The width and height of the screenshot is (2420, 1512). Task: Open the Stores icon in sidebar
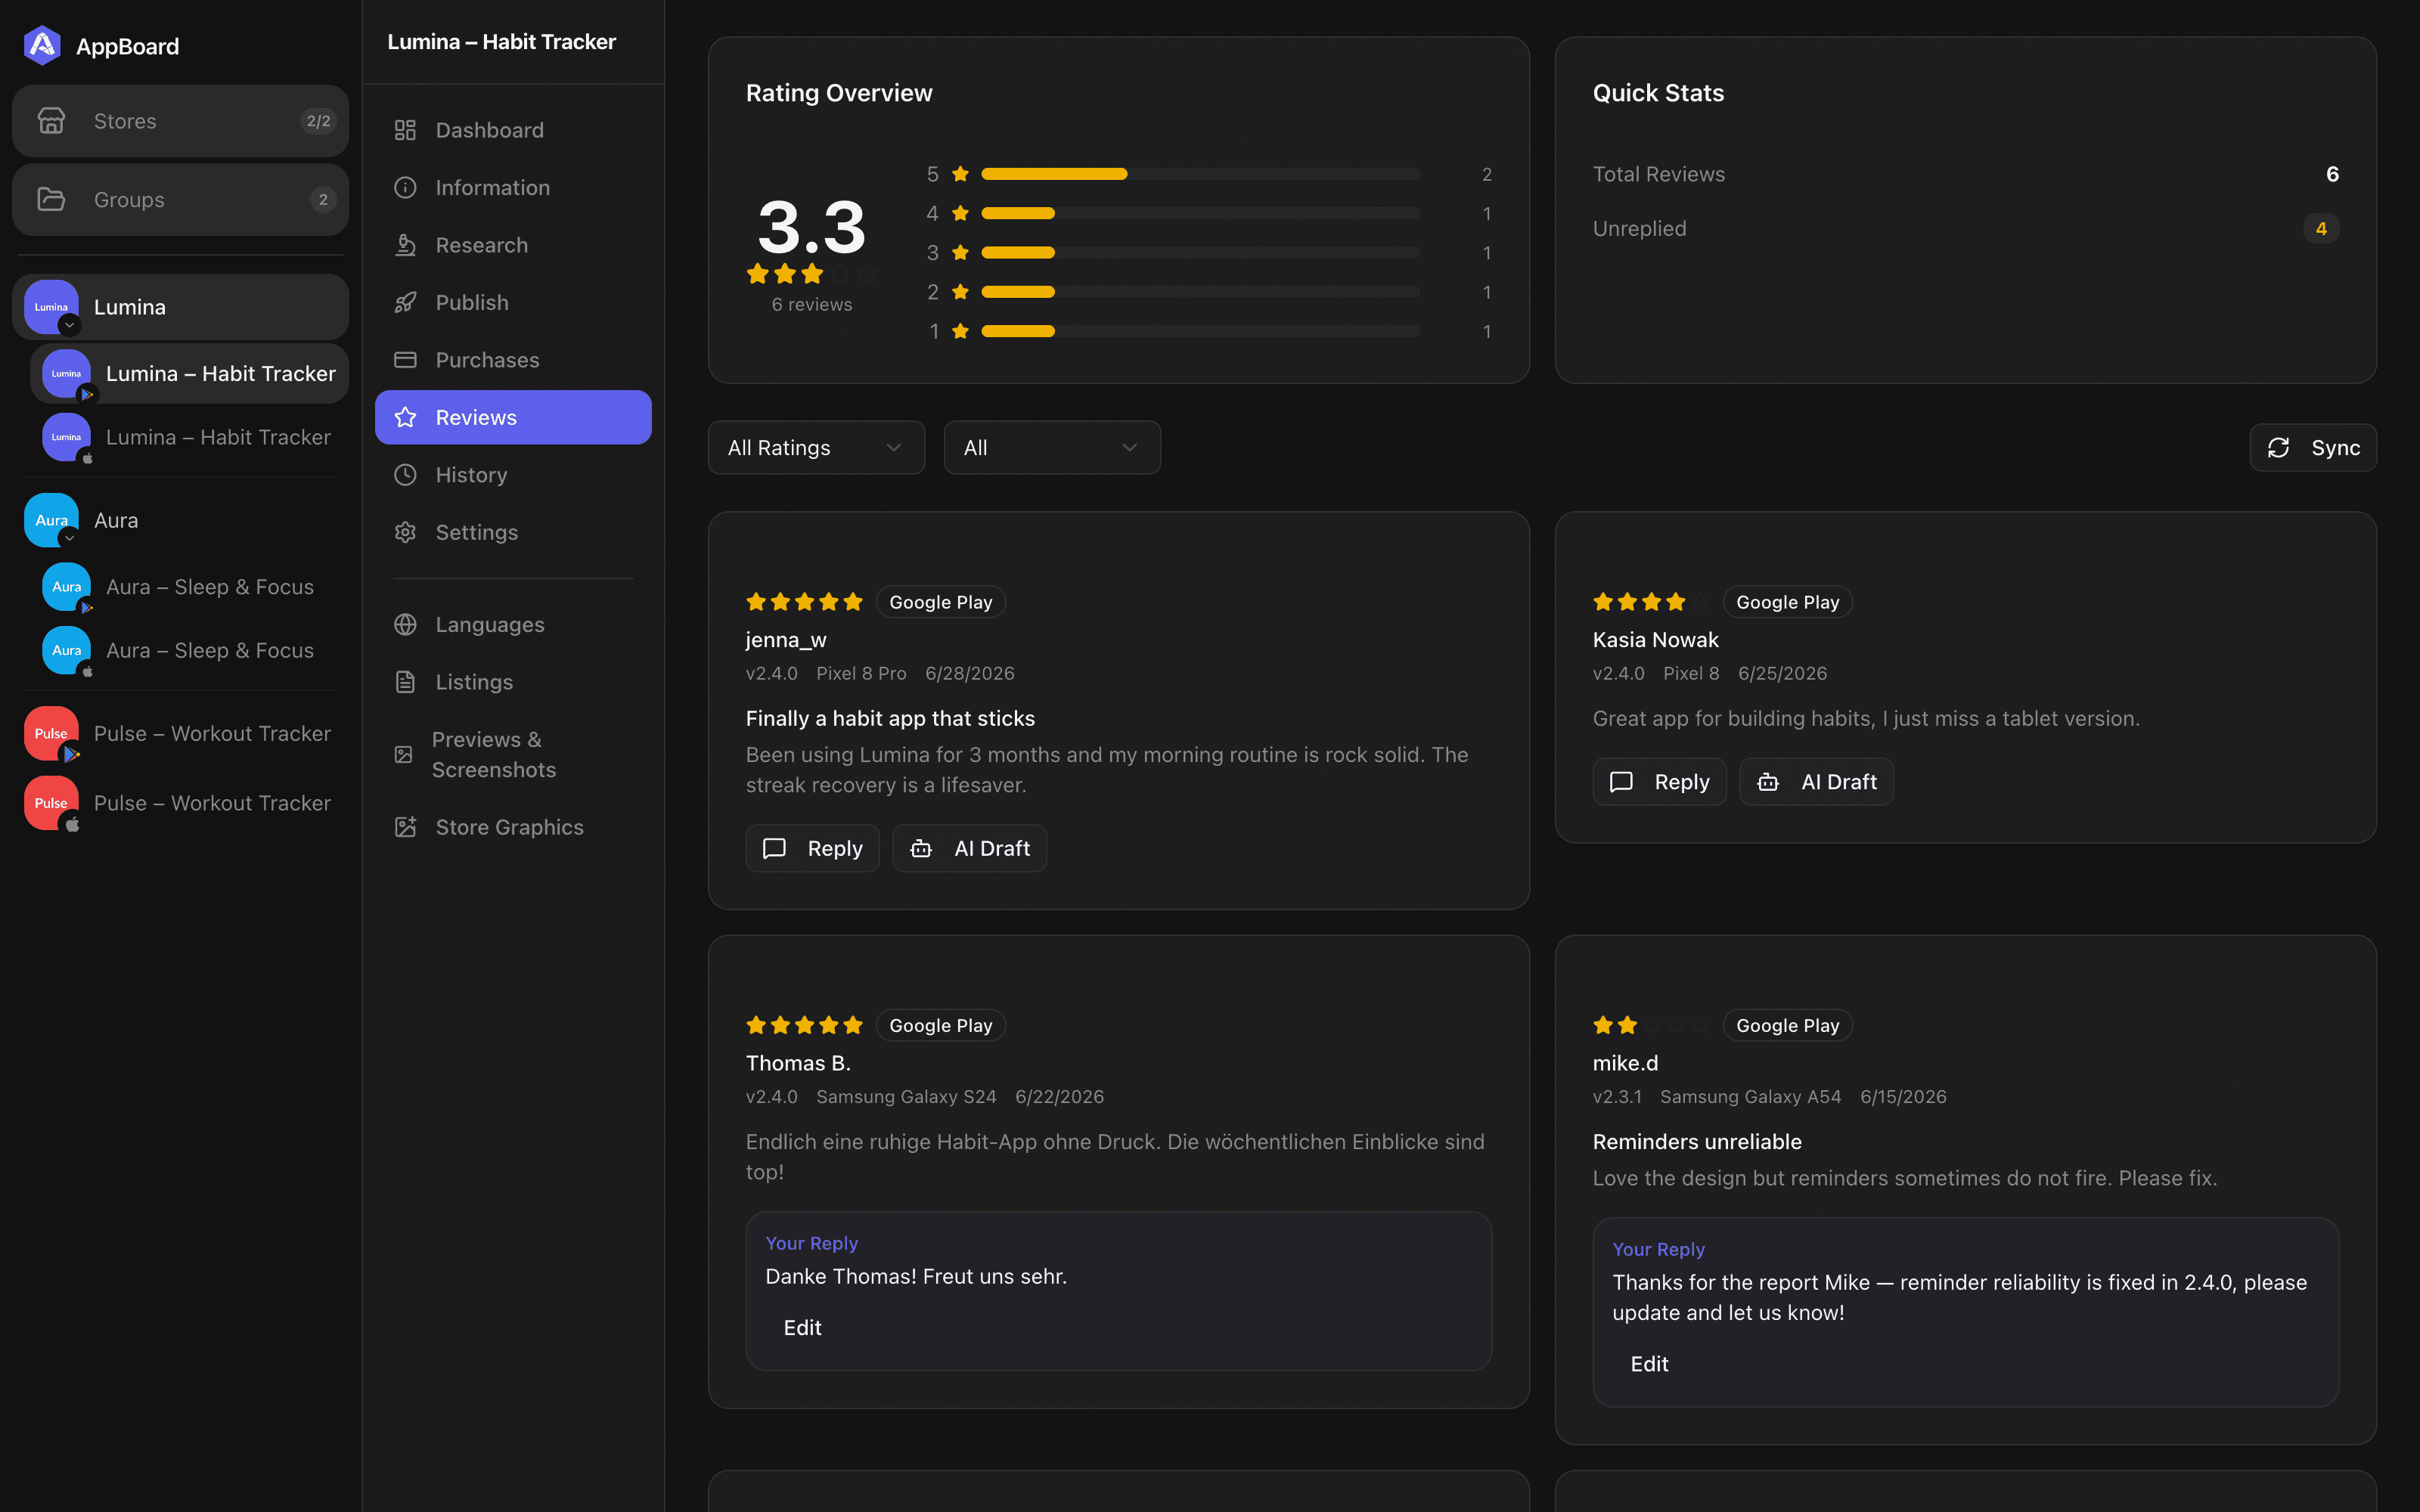(x=51, y=121)
